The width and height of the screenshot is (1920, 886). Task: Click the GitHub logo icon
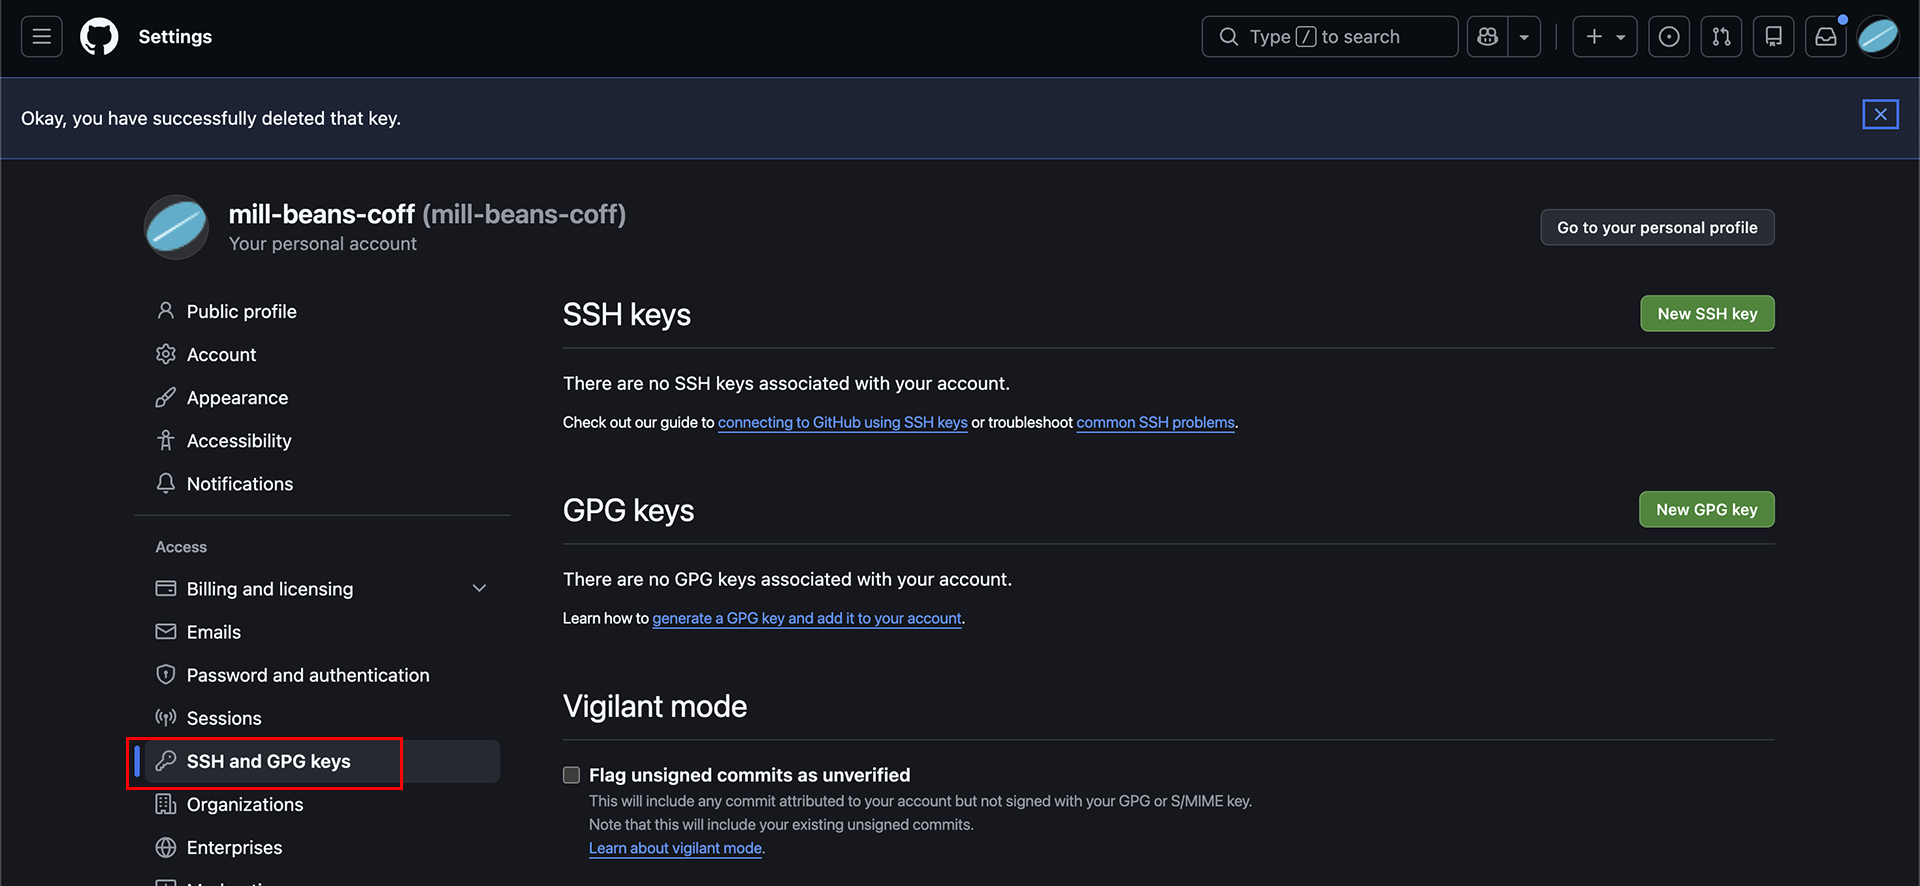point(99,37)
